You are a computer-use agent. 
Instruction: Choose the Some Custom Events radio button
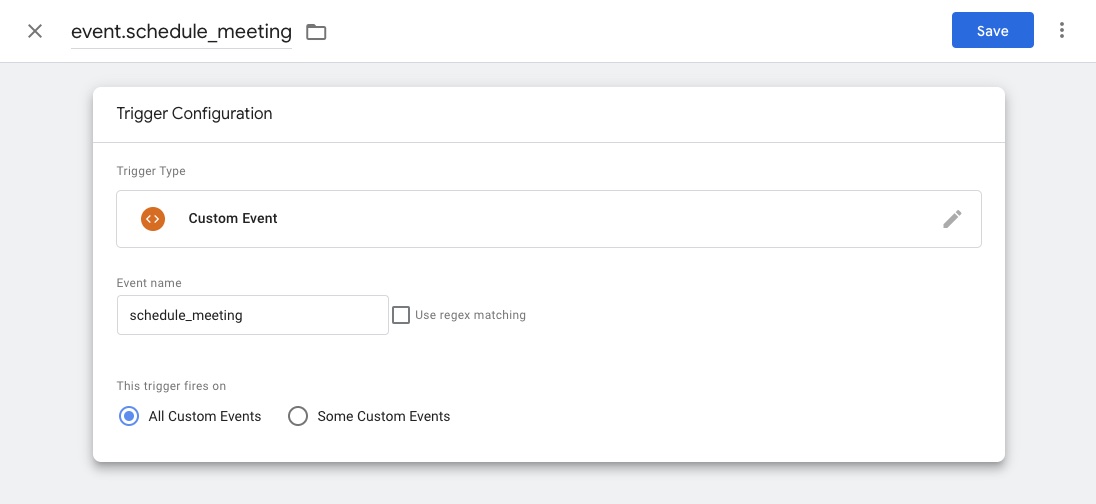pos(298,416)
